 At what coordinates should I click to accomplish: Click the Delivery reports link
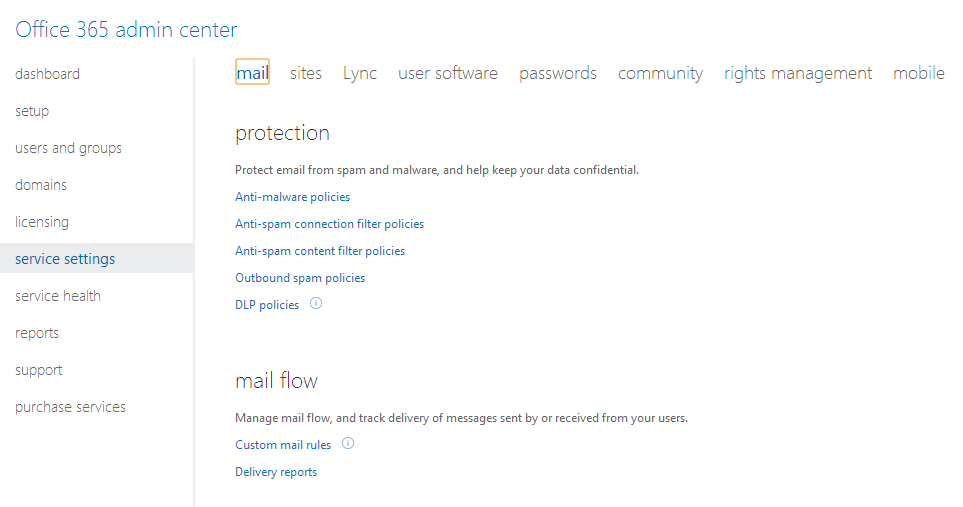tap(276, 472)
